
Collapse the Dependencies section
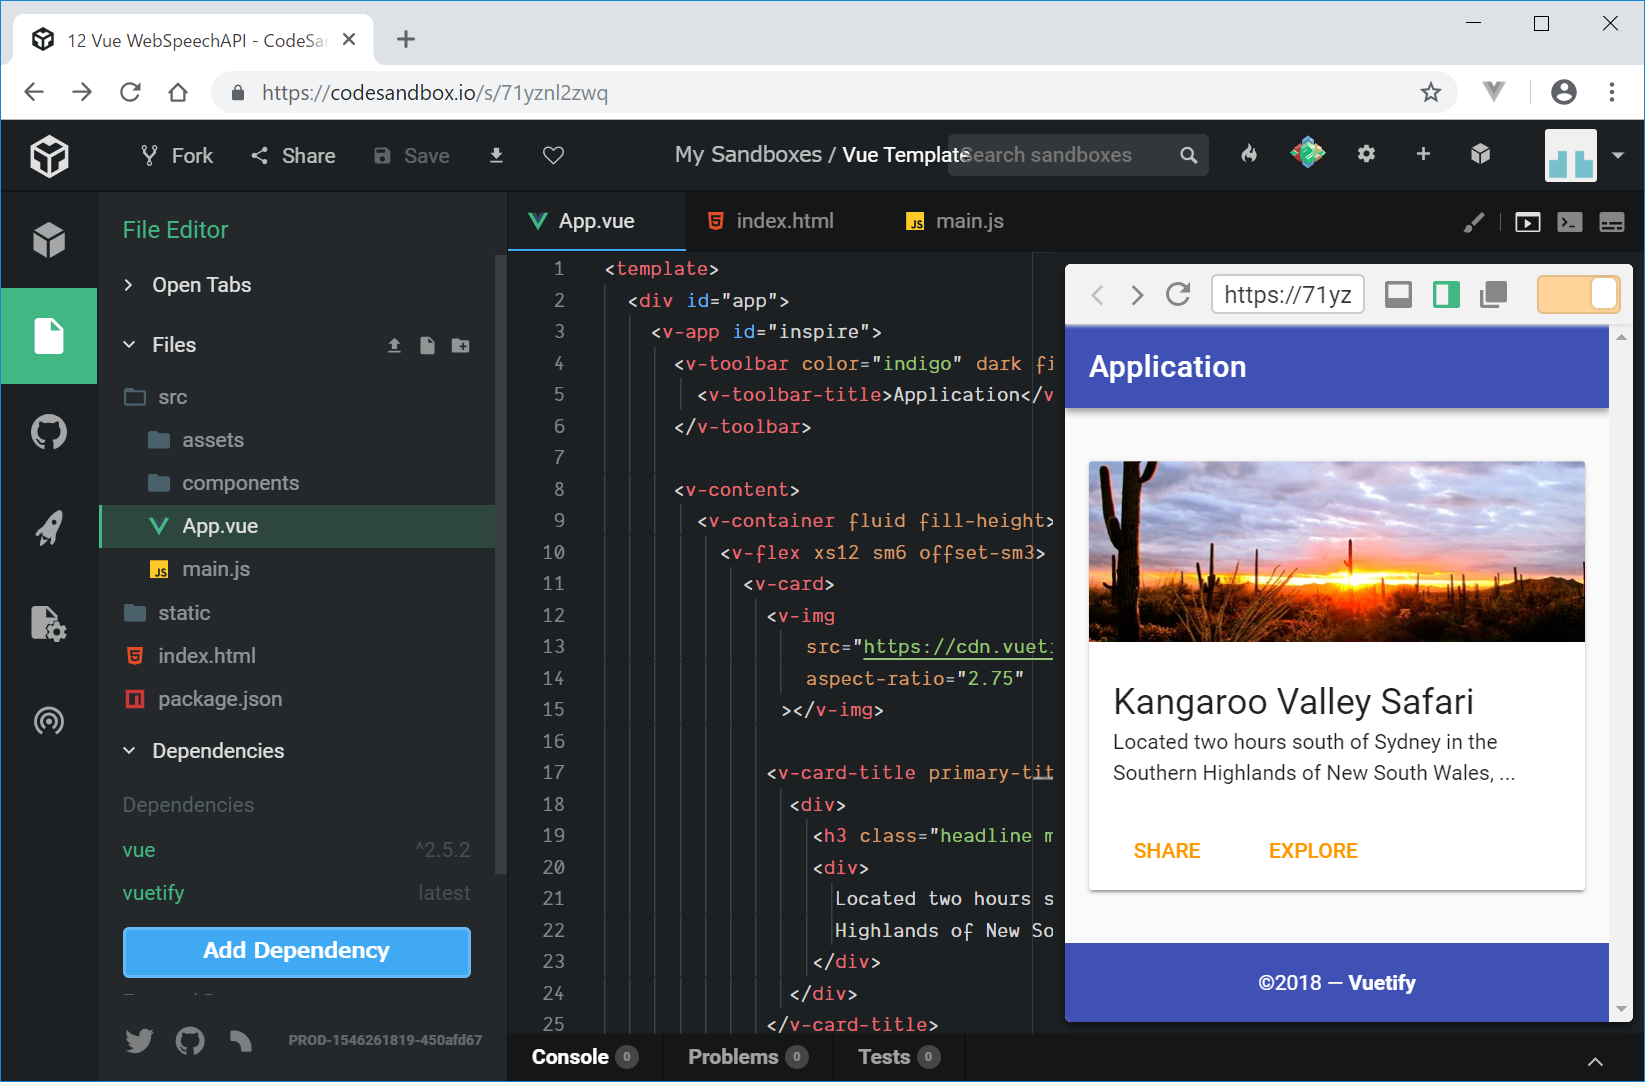pyautogui.click(x=129, y=751)
